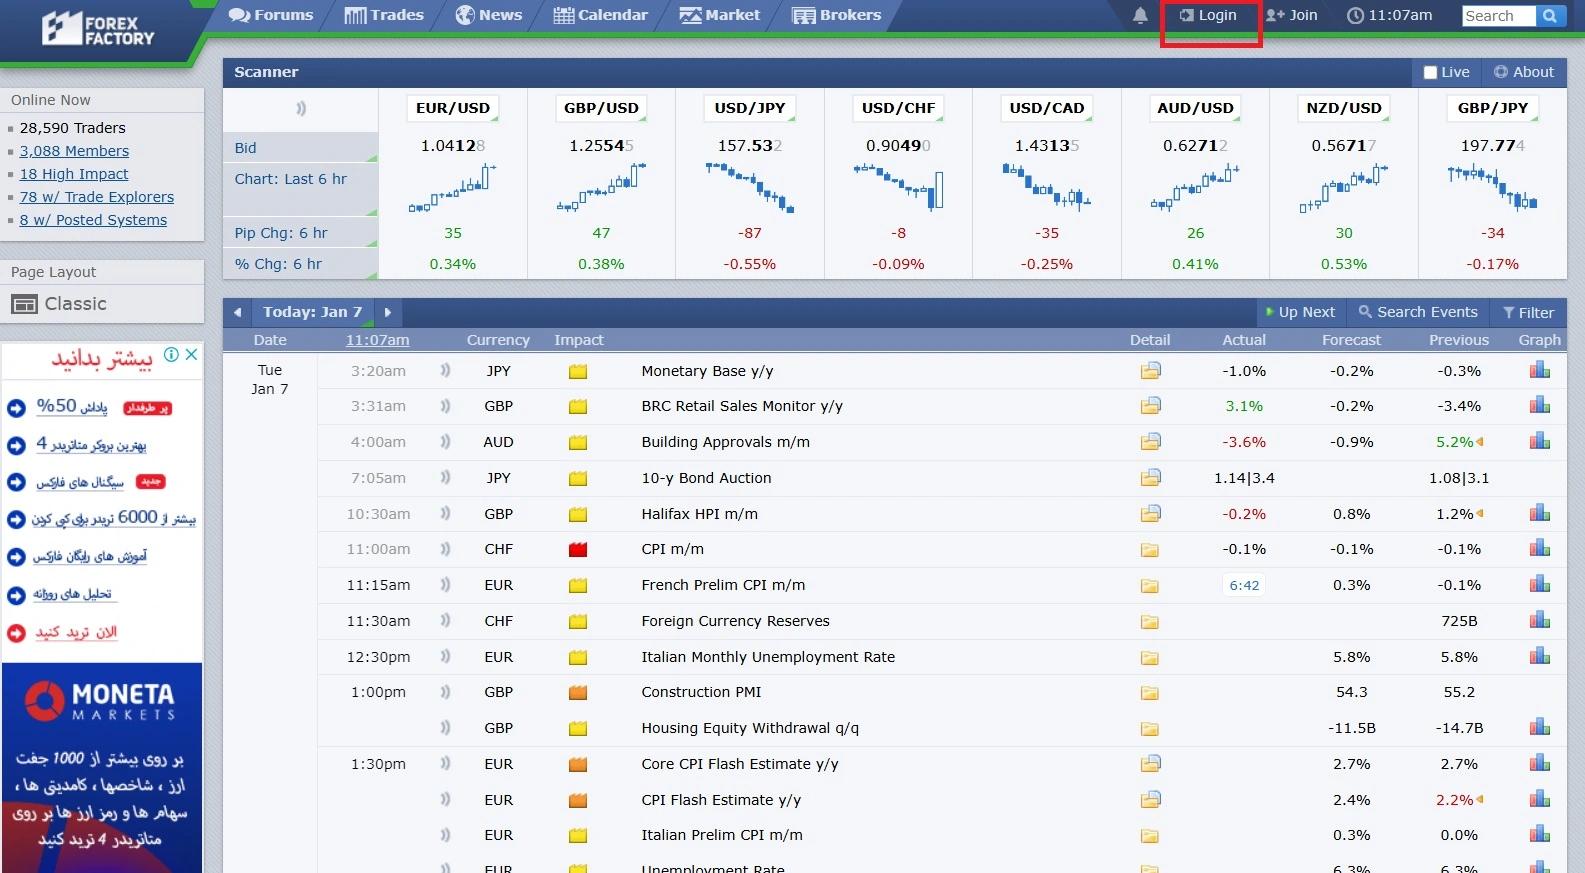
Task: Enable the Live scanner checkbox
Action: click(1430, 72)
